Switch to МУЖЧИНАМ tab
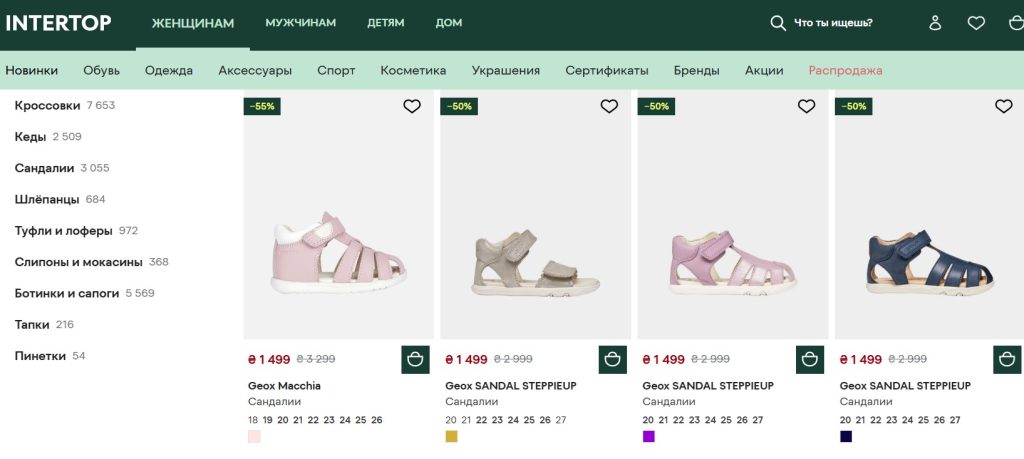Image resolution: width=1024 pixels, height=459 pixels. tap(300, 23)
